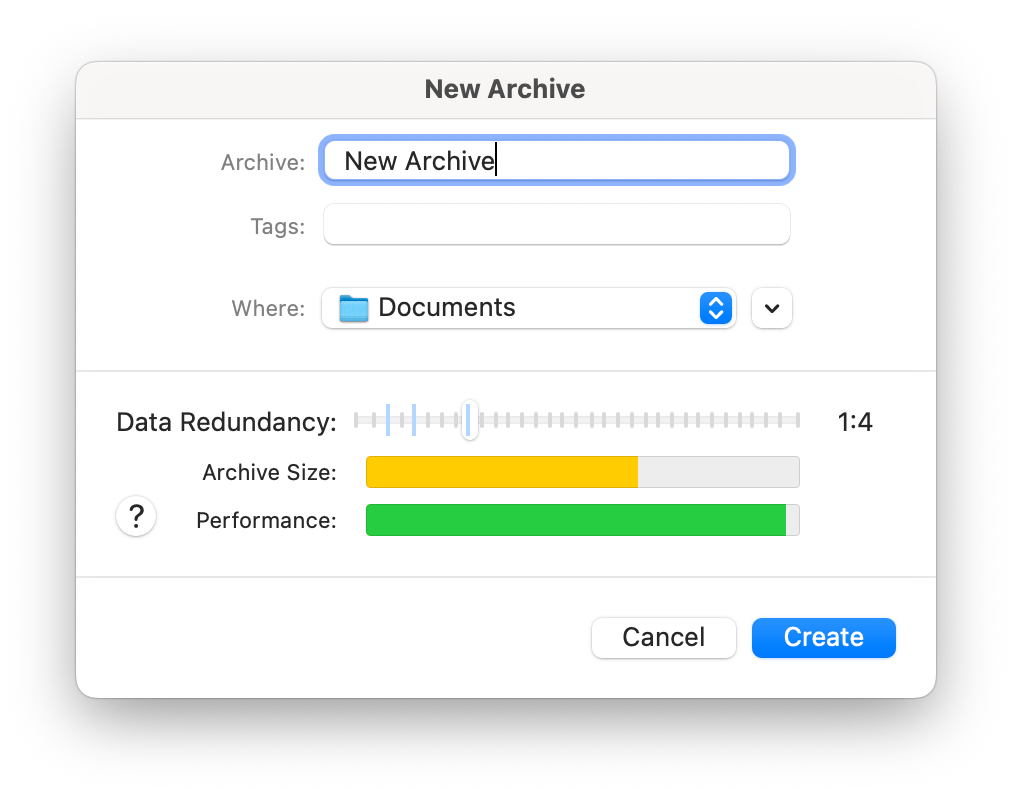The height and width of the screenshot is (789, 1013).
Task: Expand the save dialog with chevron button
Action: (x=771, y=308)
